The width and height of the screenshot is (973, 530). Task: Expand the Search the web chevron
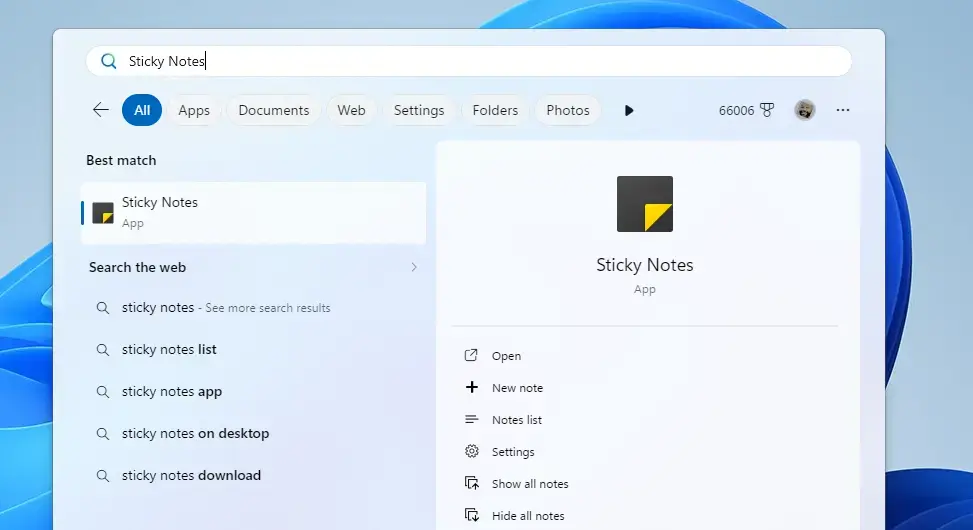414,267
